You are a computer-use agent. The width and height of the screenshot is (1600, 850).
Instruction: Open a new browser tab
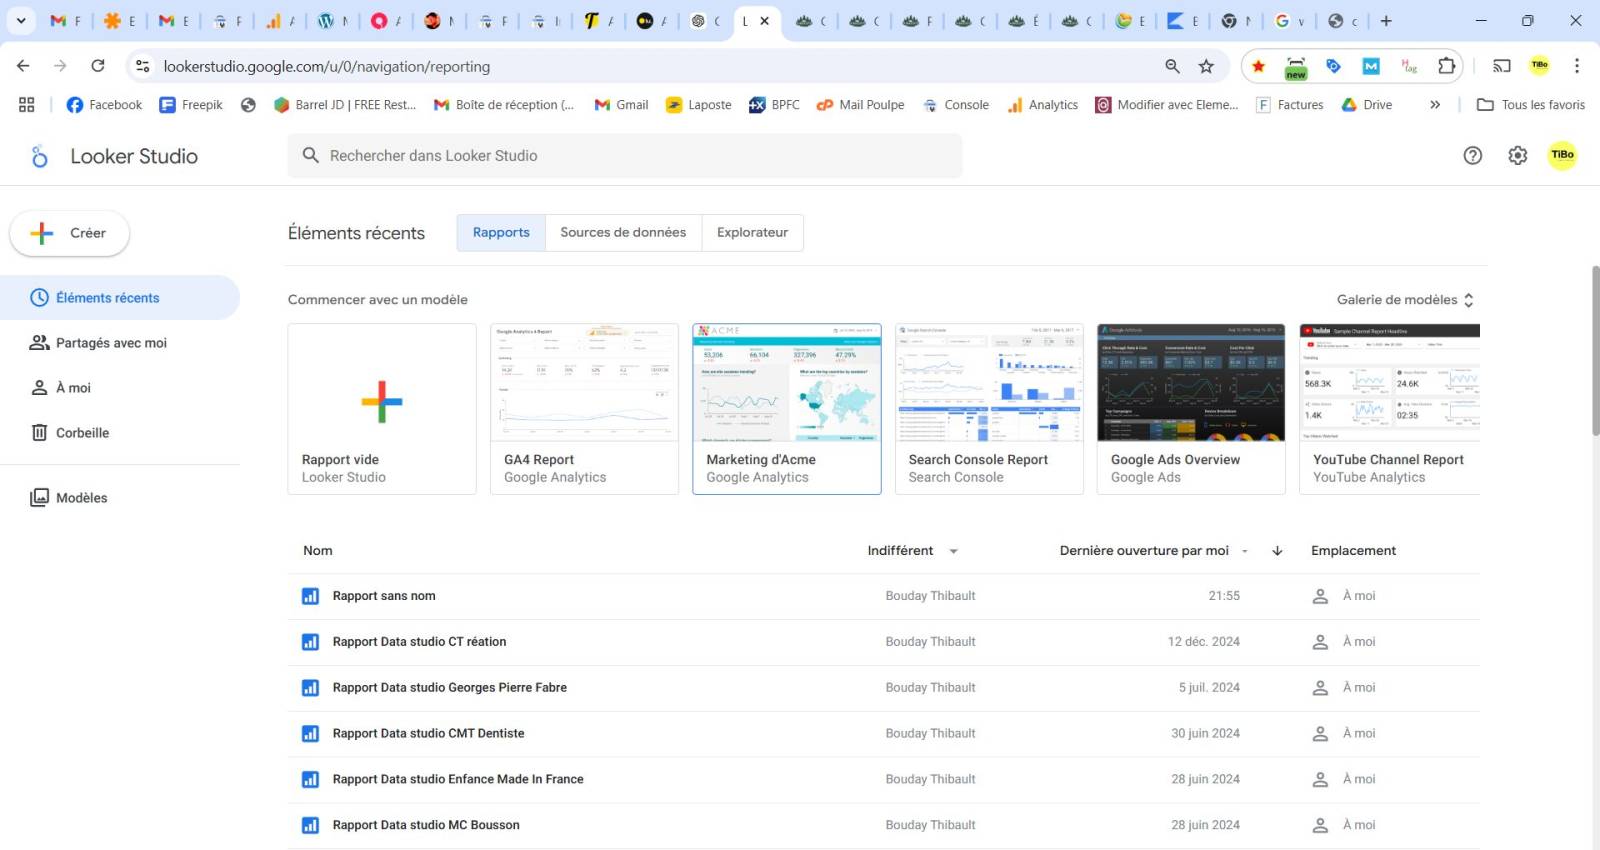(x=1386, y=20)
